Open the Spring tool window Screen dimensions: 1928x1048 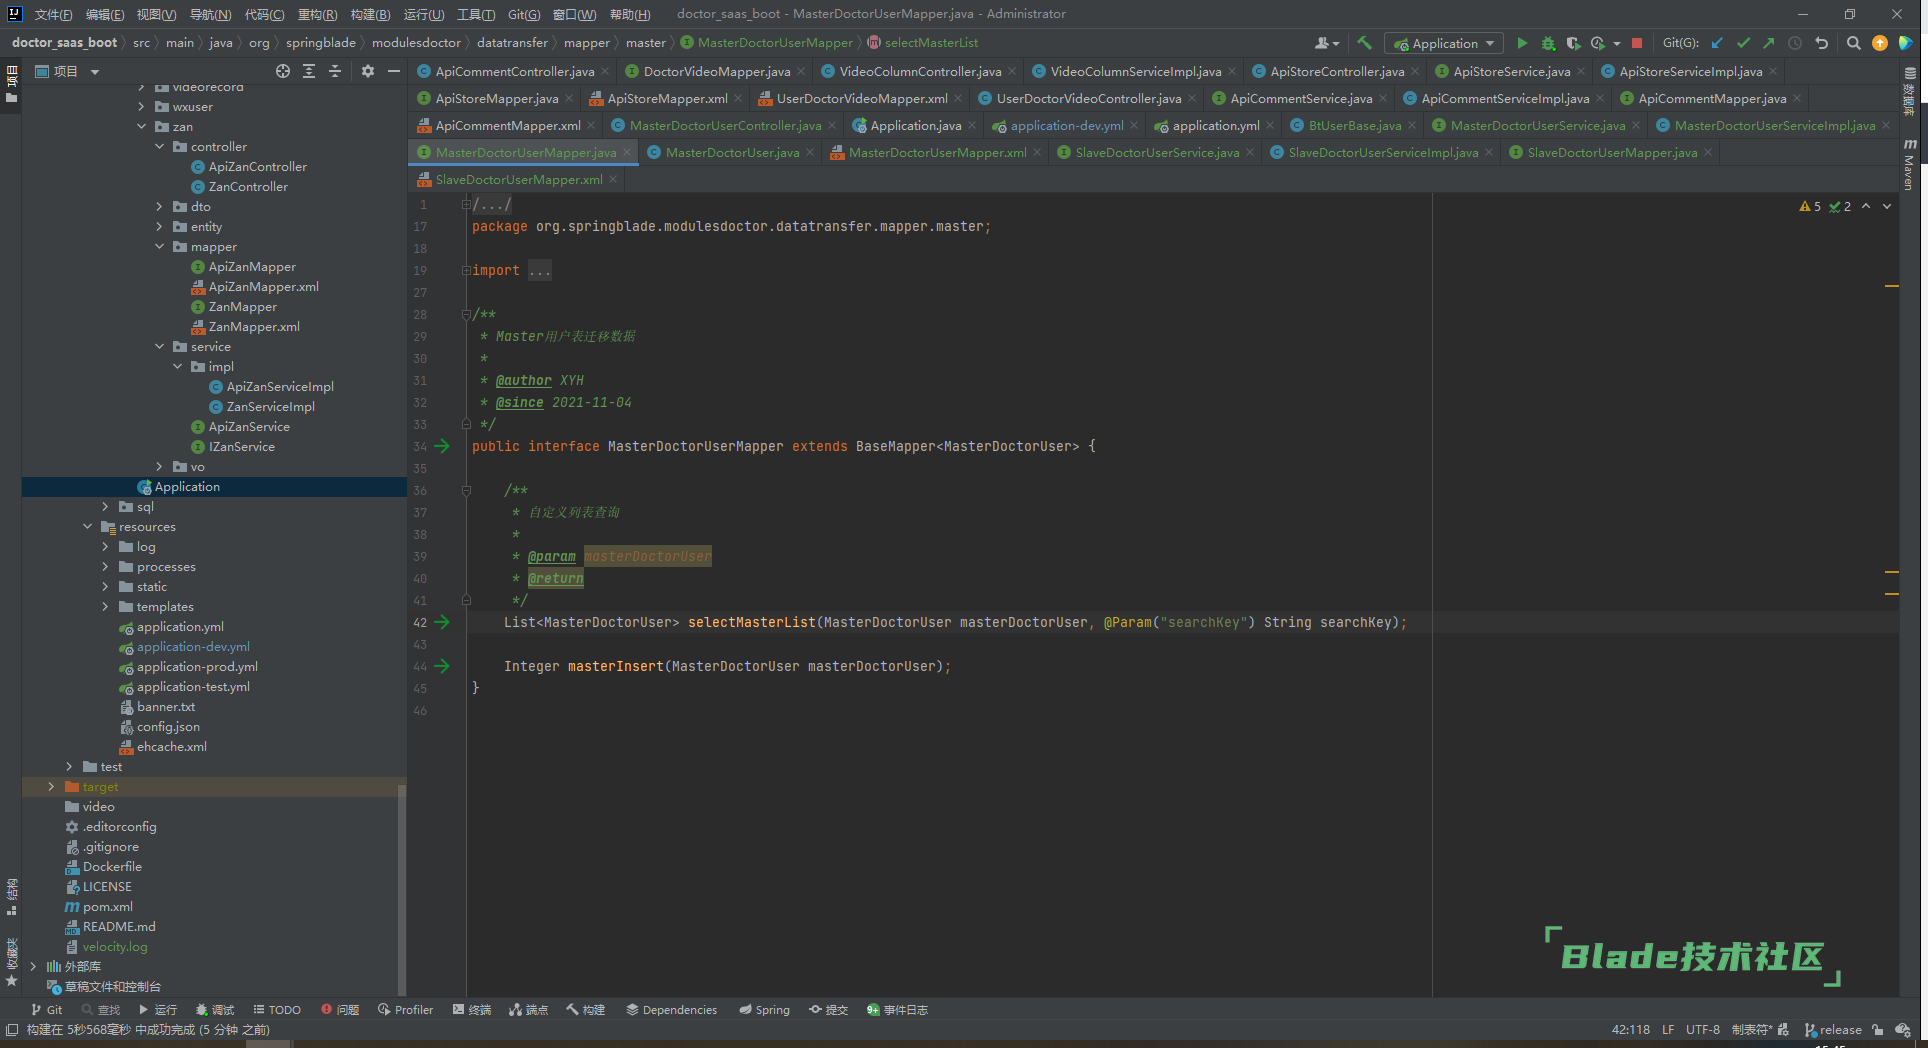click(764, 1009)
